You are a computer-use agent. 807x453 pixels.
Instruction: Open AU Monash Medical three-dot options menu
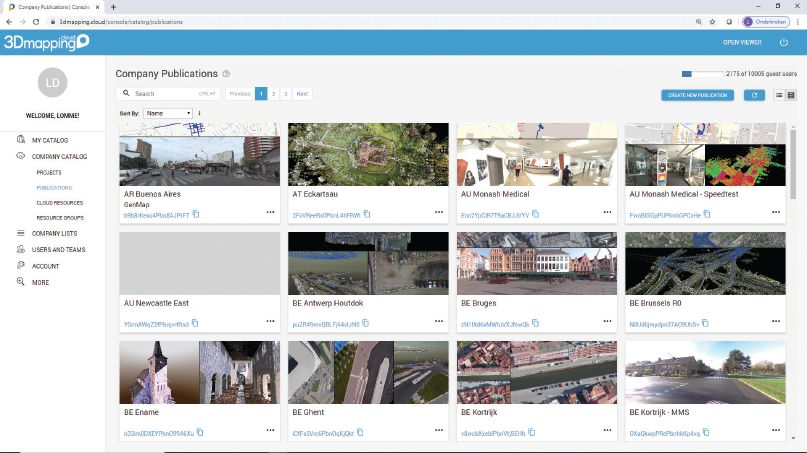click(607, 212)
